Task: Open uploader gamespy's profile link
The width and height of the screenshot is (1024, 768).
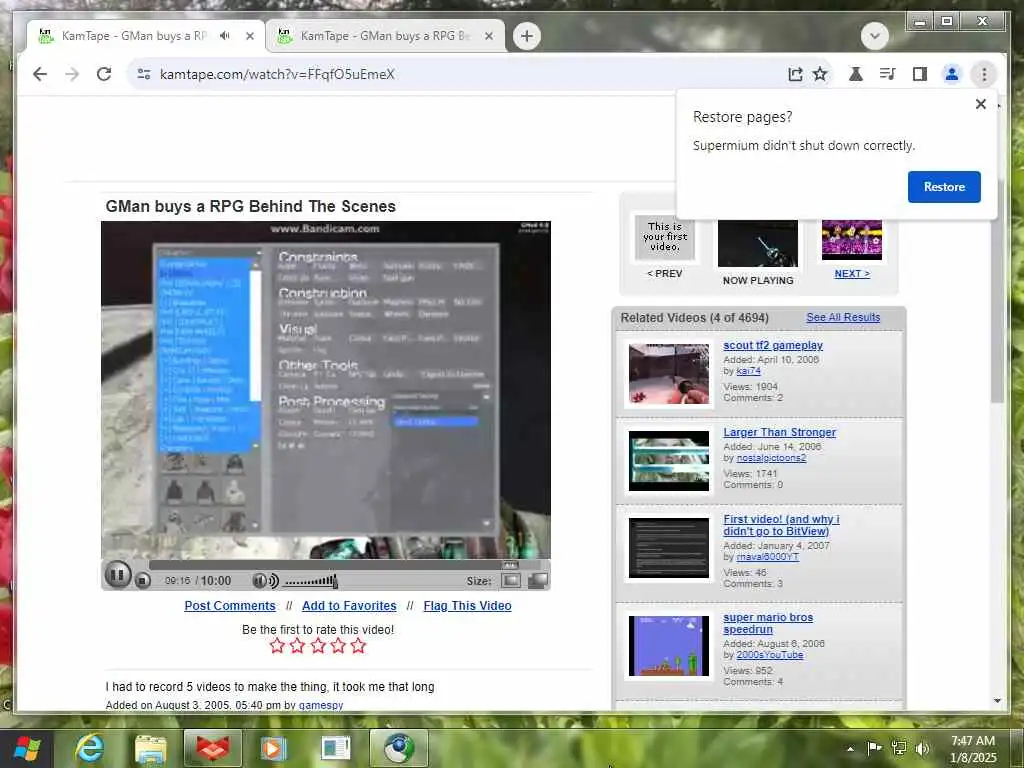Action: pos(321,705)
